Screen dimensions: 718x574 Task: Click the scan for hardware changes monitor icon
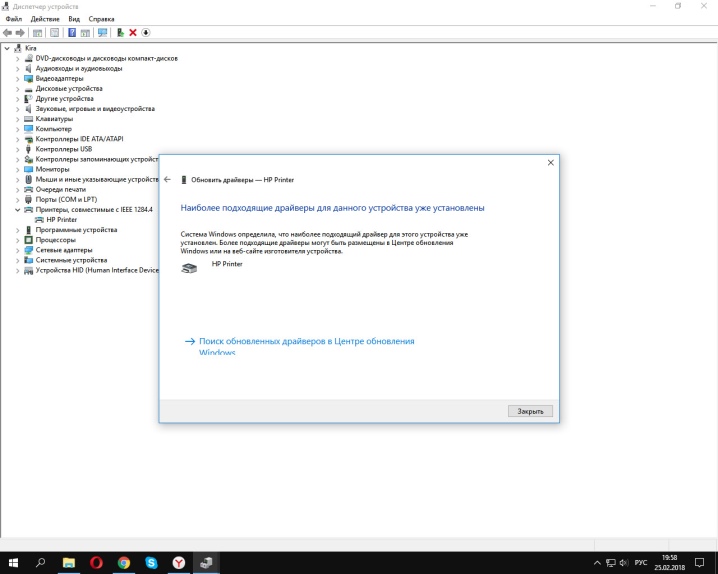(x=103, y=32)
